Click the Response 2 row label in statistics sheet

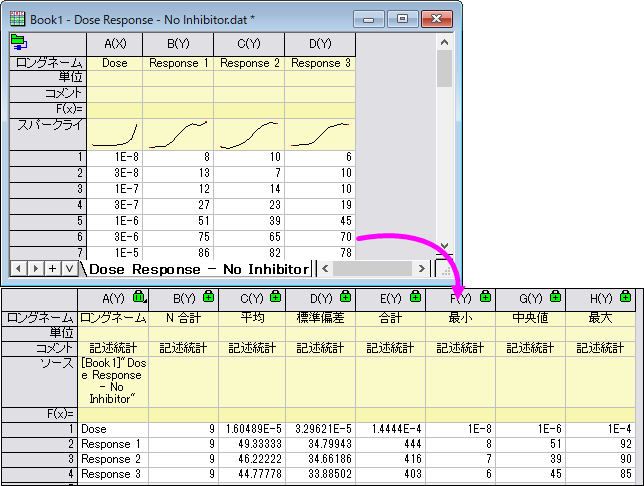point(113,459)
